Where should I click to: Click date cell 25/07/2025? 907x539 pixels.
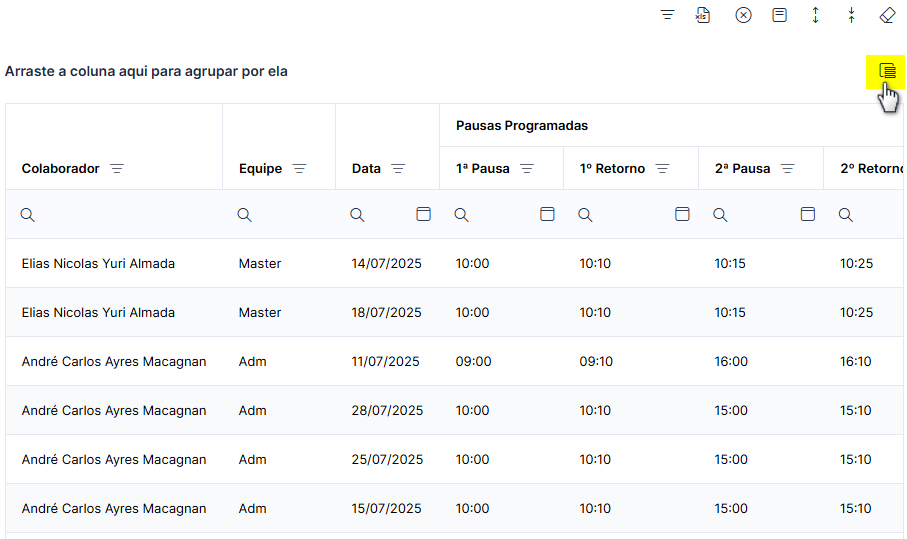(x=387, y=460)
